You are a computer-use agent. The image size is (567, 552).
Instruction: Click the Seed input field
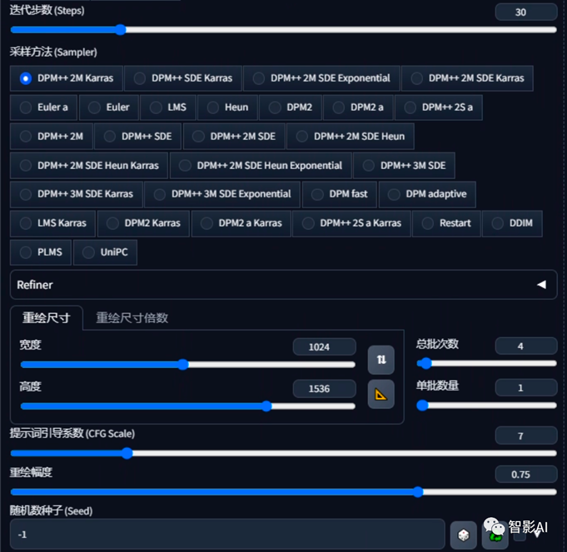tap(227, 534)
